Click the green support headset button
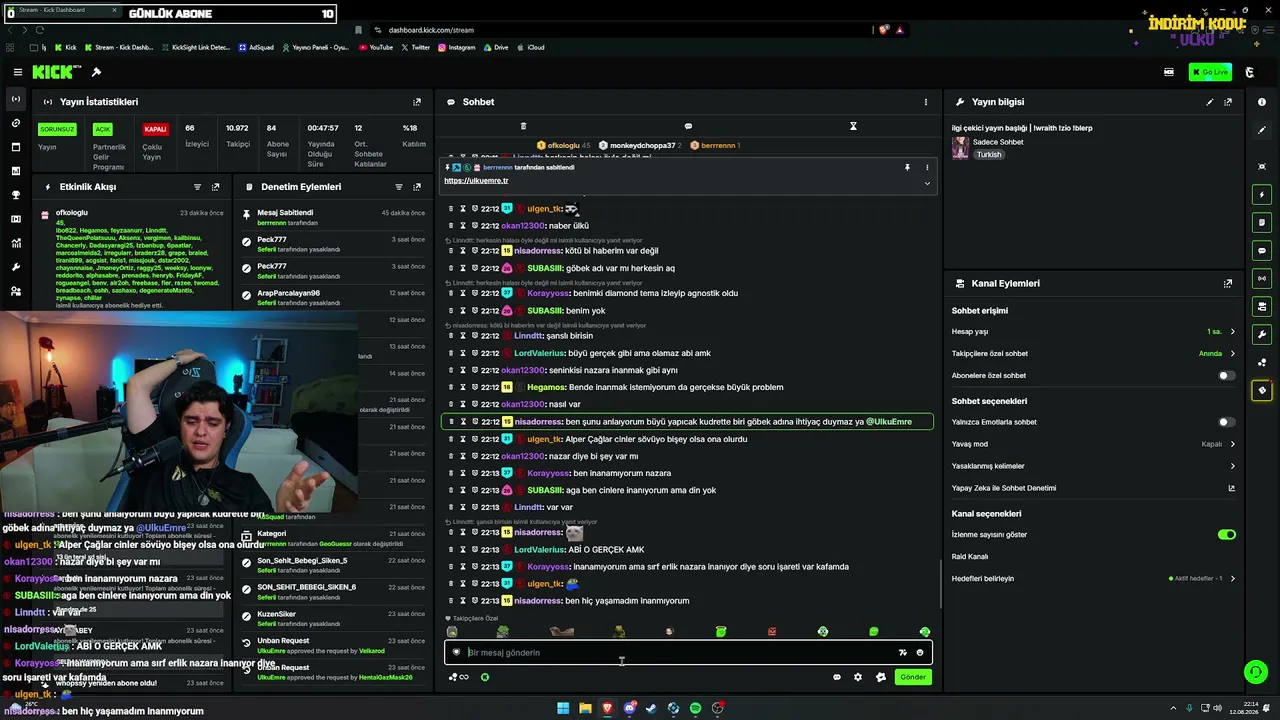The width and height of the screenshot is (1280, 720). (1255, 672)
